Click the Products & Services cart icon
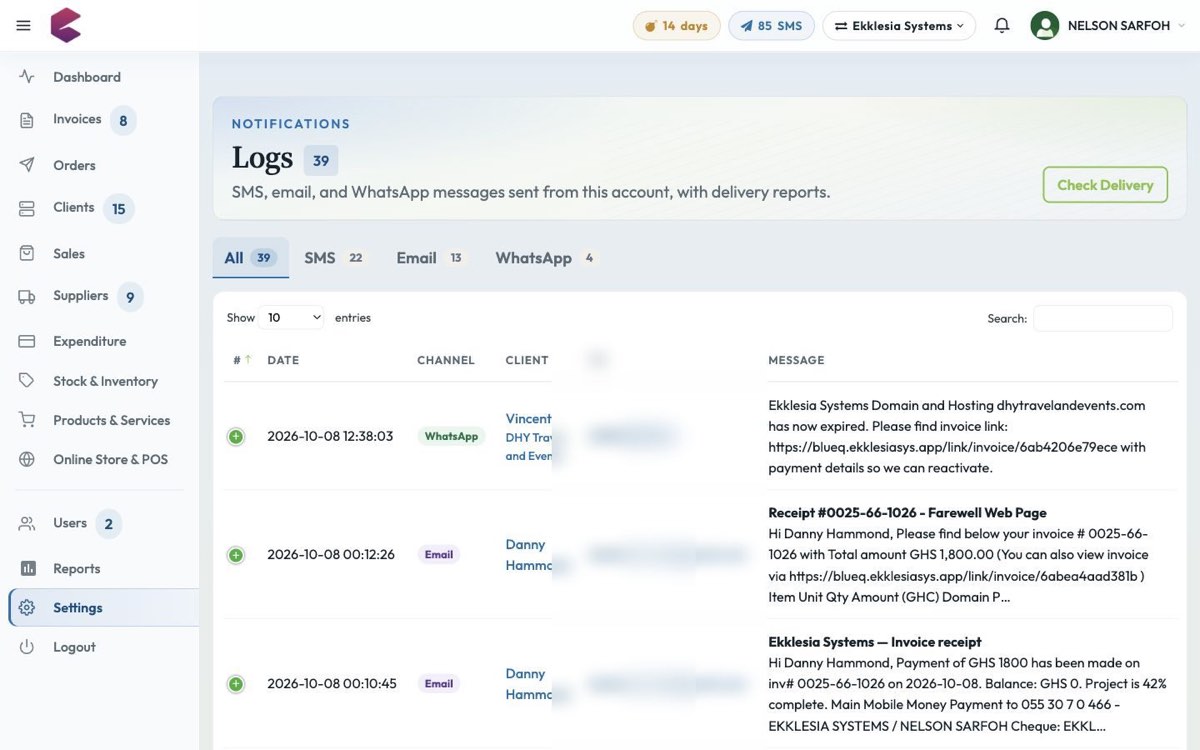1200x750 pixels. click(x=27, y=420)
